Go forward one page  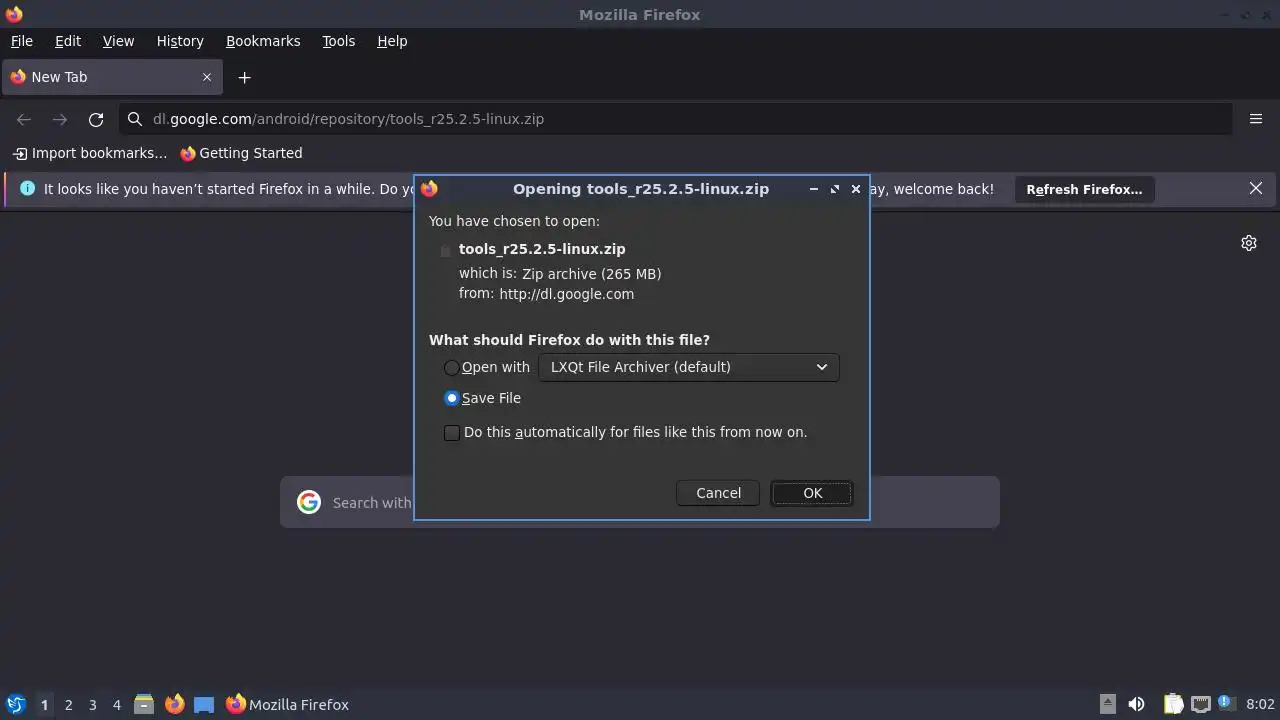[60, 119]
